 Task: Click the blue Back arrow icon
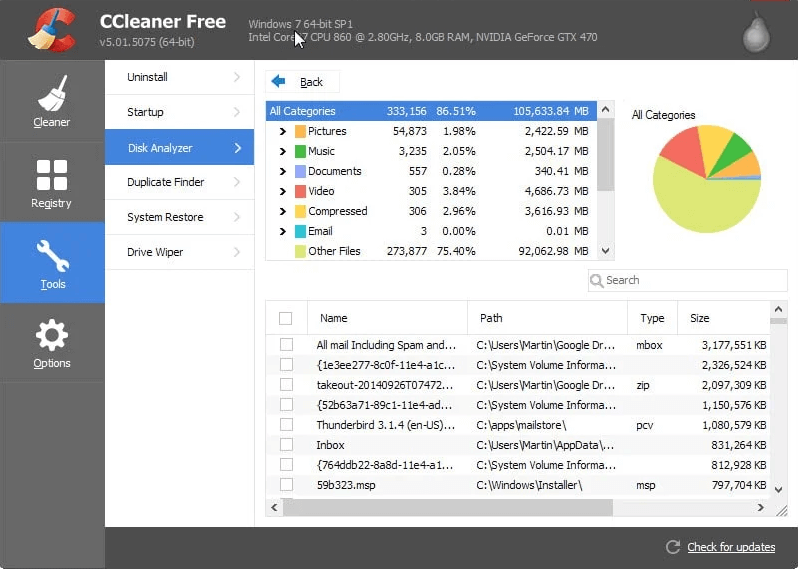click(278, 81)
